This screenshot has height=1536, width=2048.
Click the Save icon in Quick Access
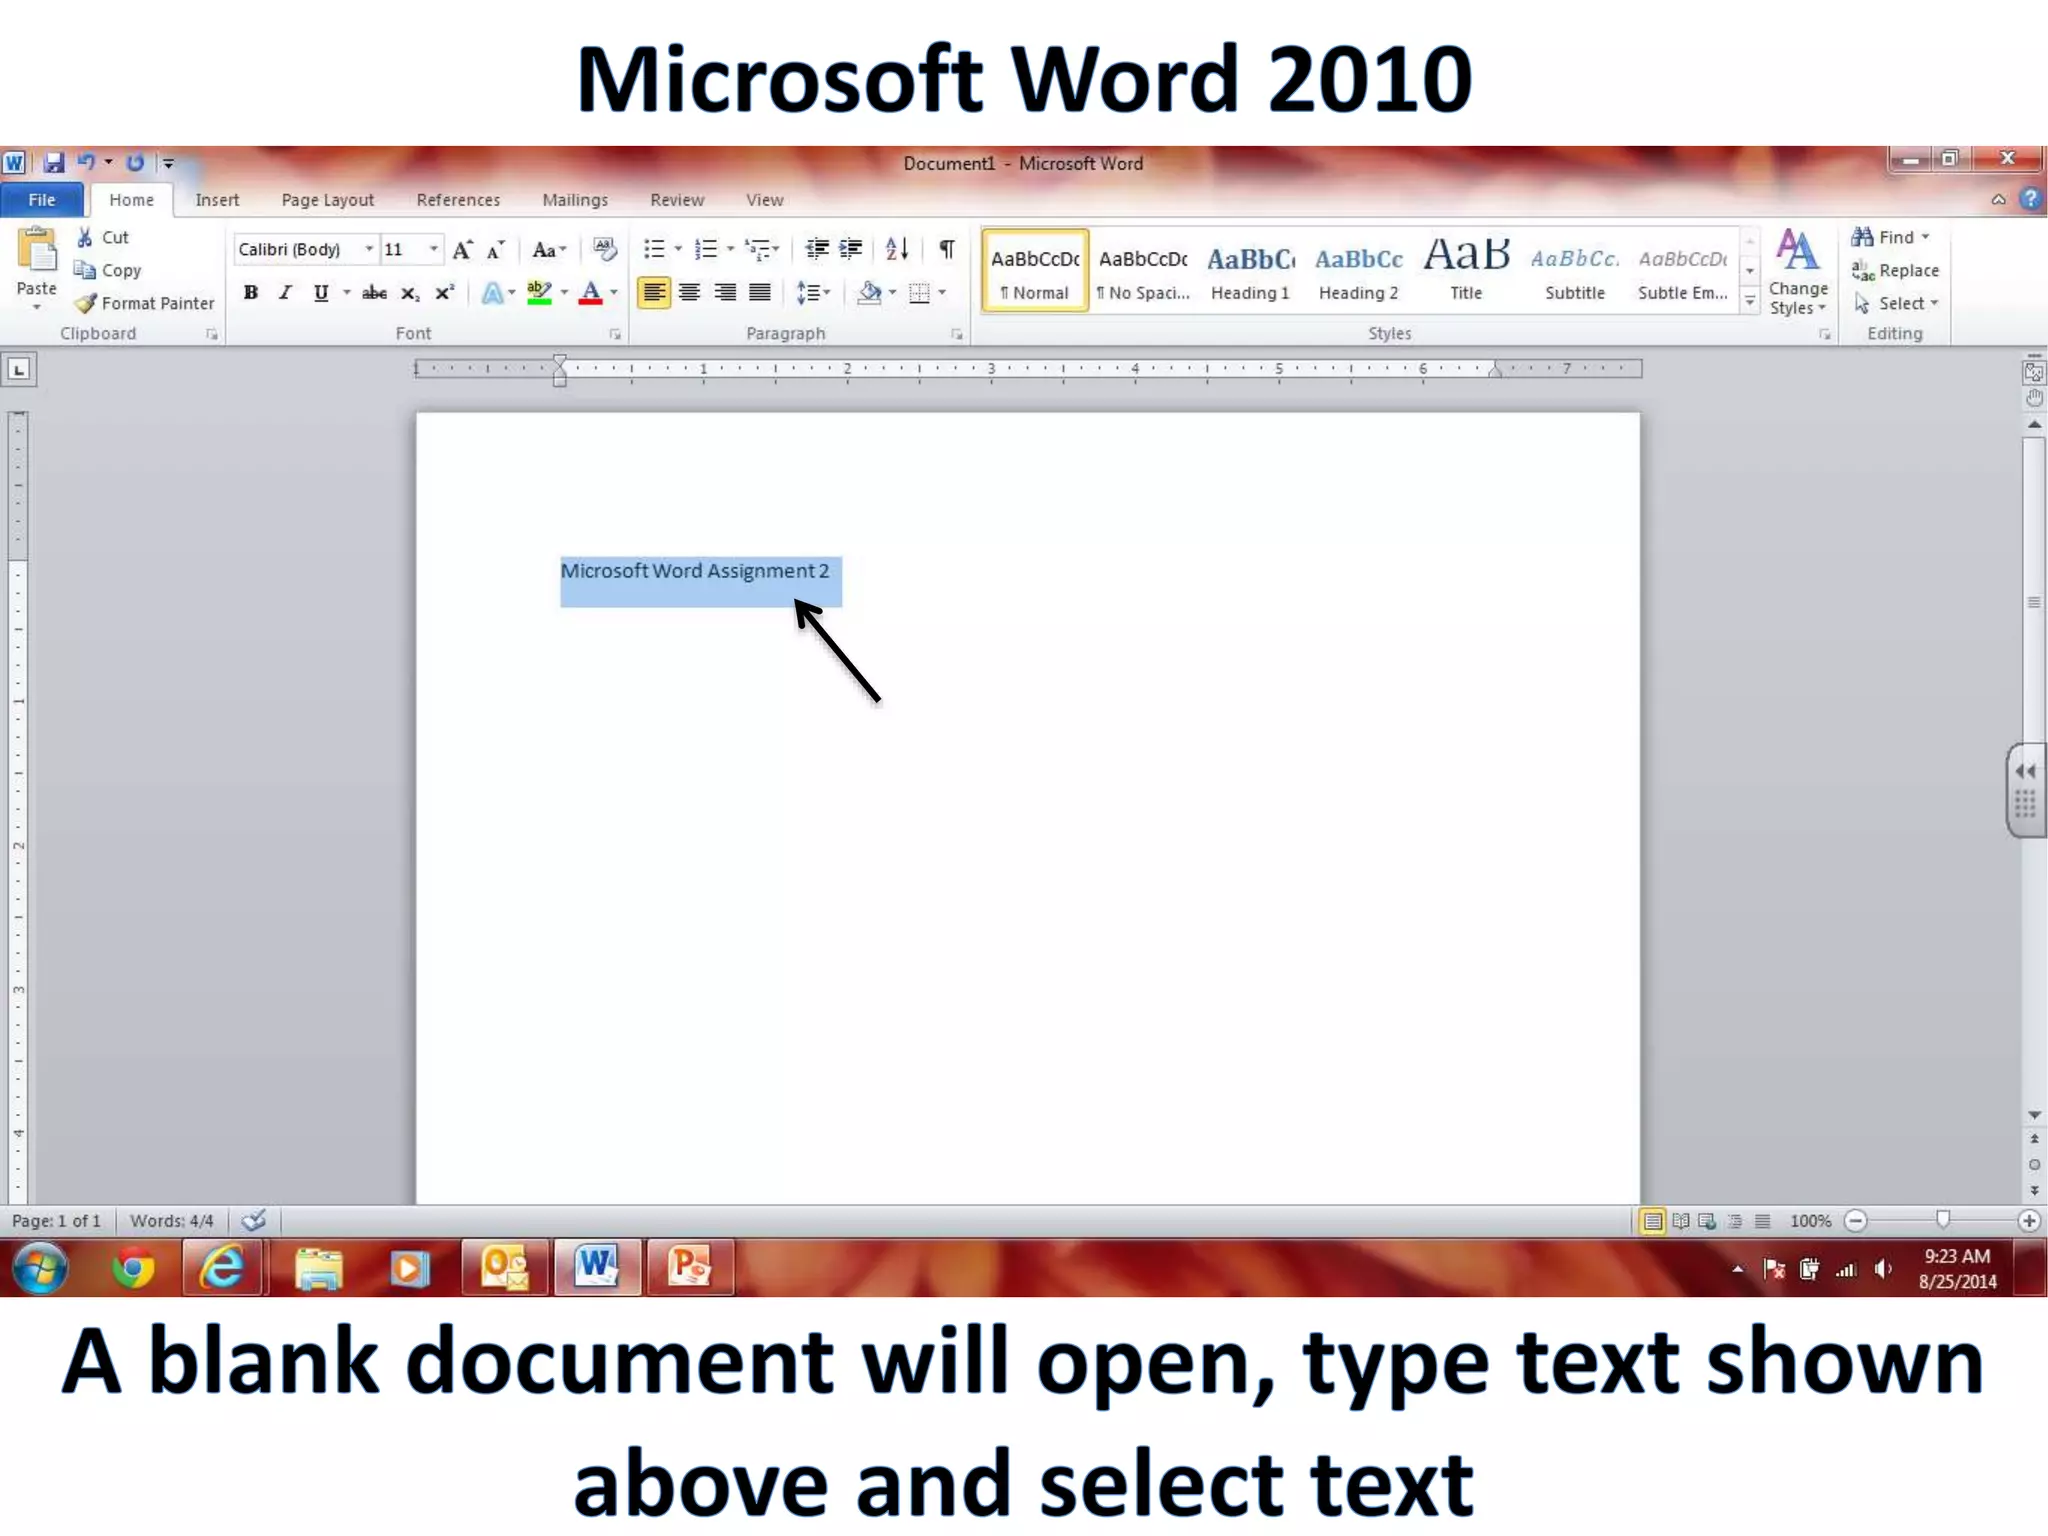[53, 162]
